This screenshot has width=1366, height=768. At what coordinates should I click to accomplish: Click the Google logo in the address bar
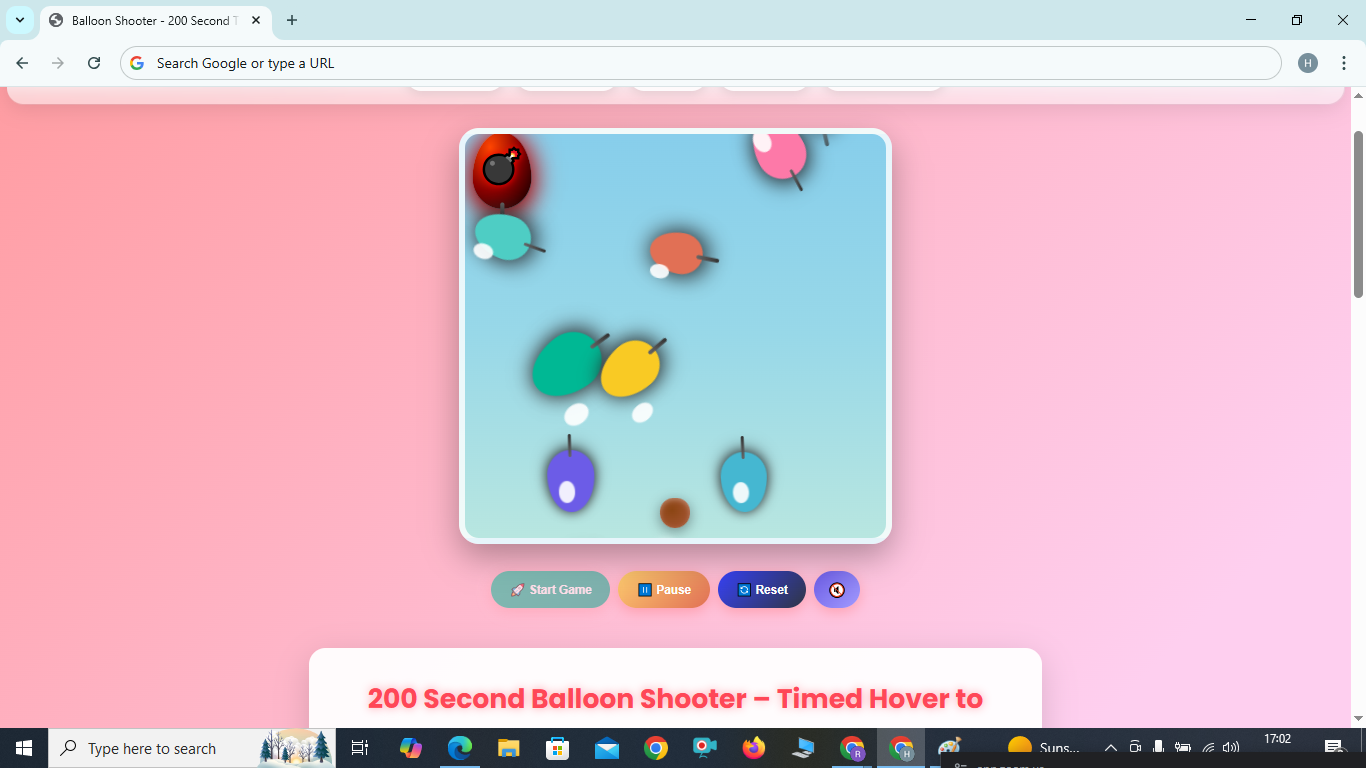coord(135,62)
